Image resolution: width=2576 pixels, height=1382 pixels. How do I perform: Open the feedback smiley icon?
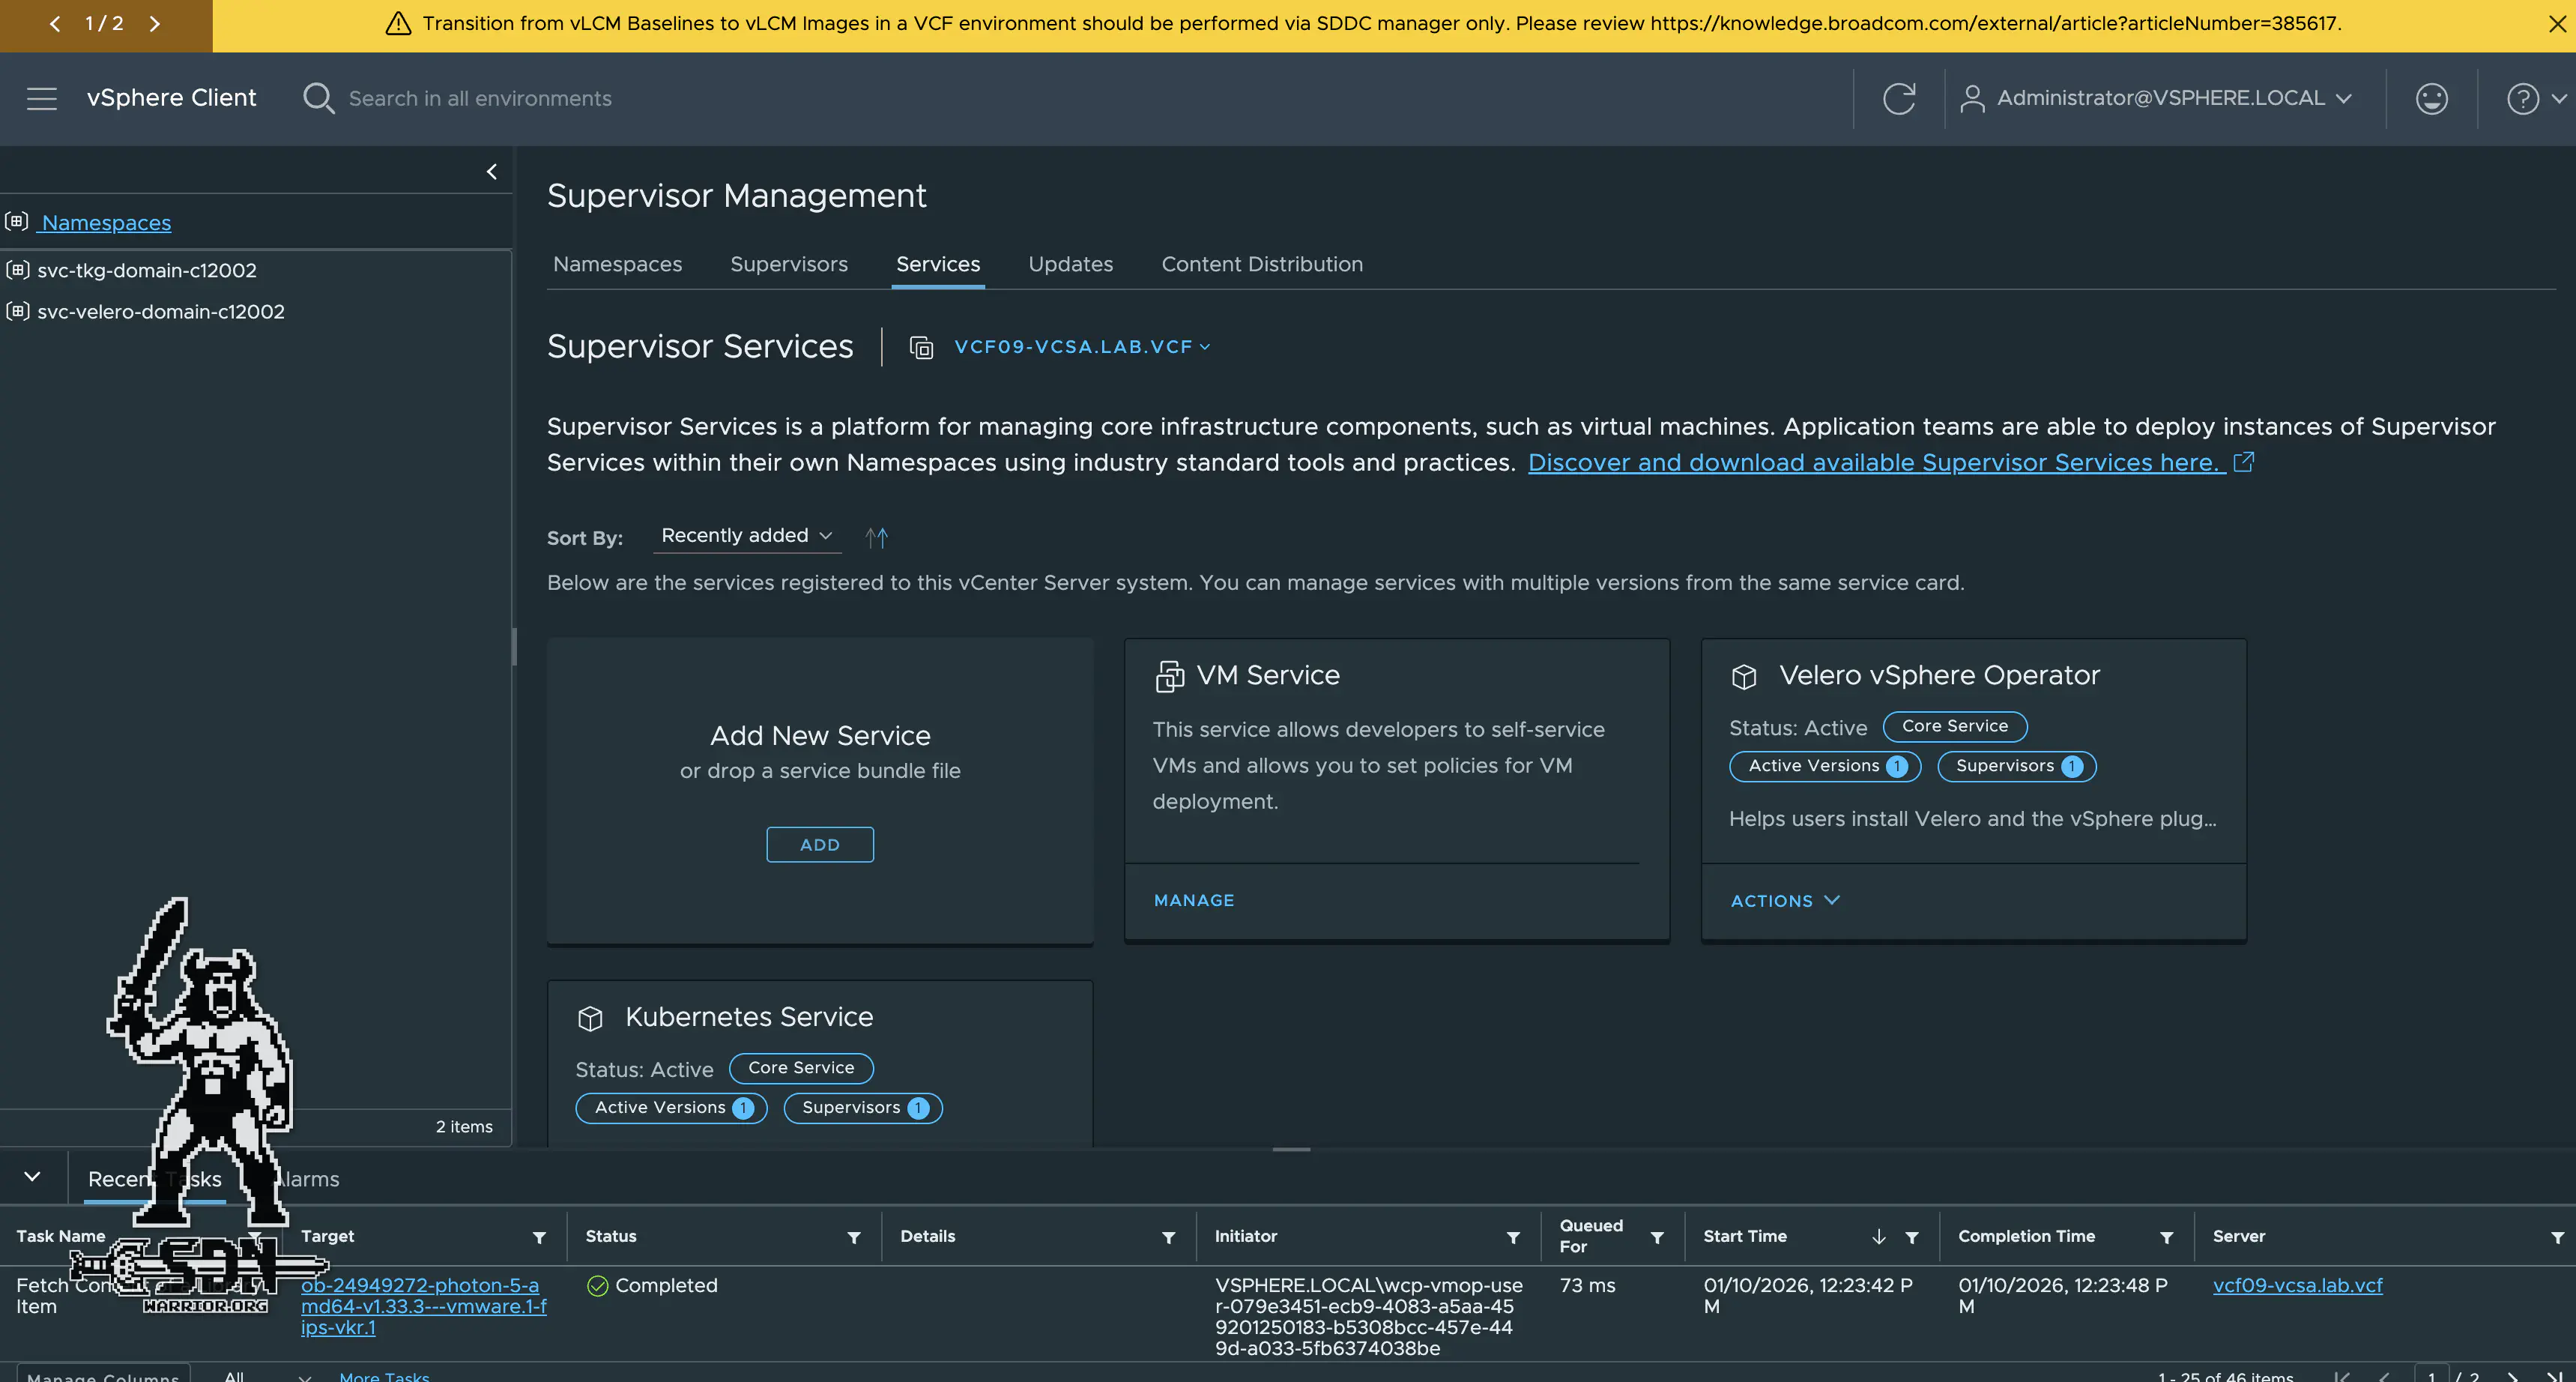pos(2431,98)
